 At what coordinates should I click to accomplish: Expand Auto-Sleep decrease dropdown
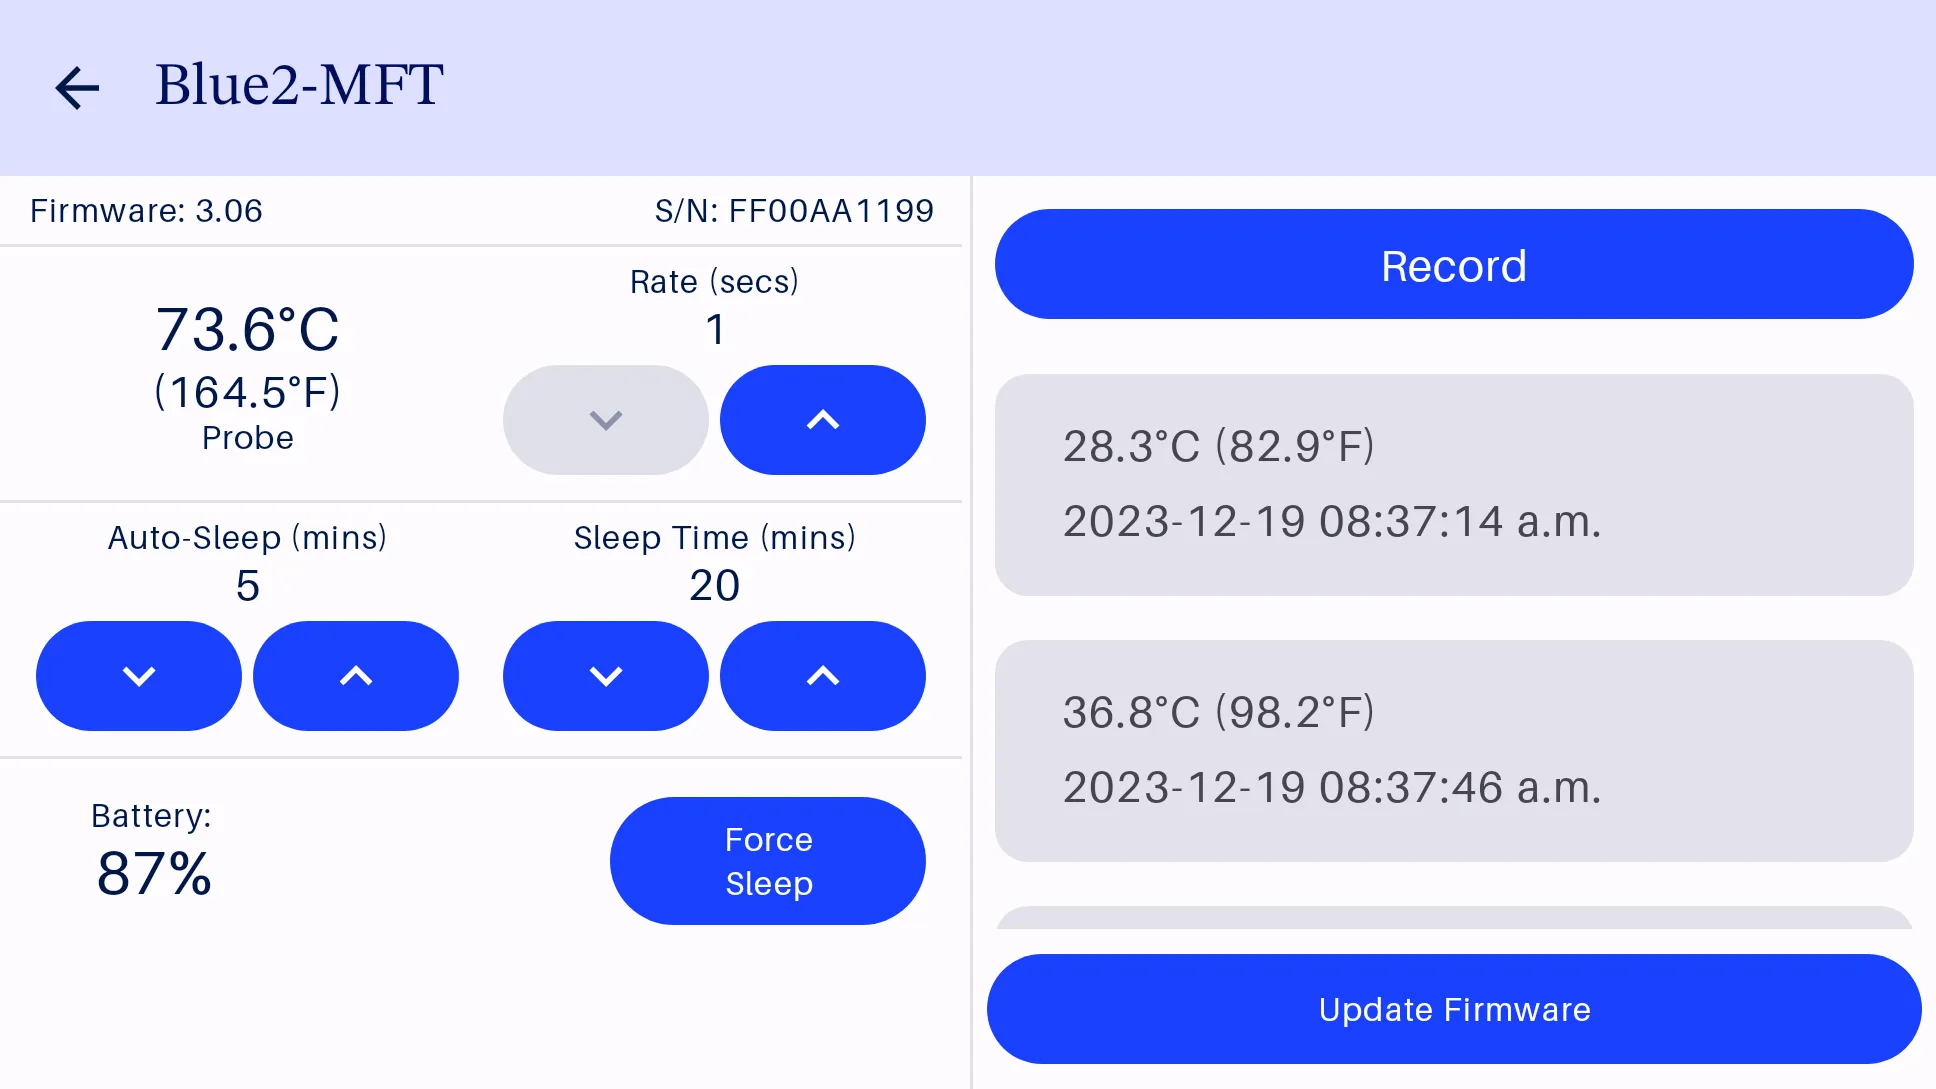(x=138, y=675)
